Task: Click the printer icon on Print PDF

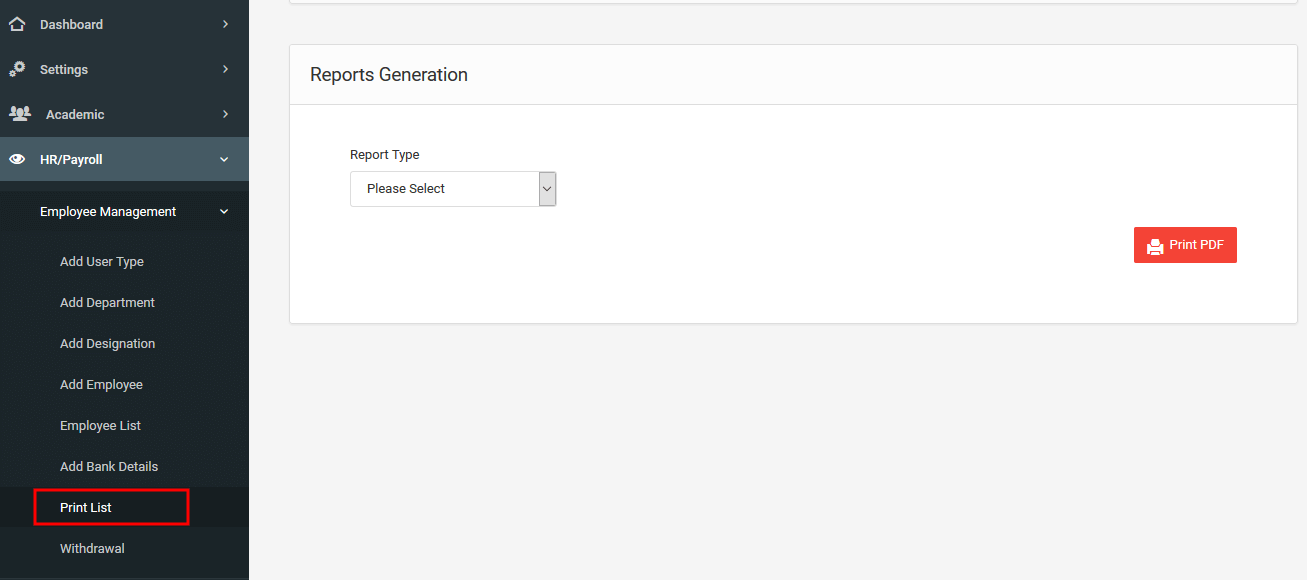Action: coord(1155,245)
